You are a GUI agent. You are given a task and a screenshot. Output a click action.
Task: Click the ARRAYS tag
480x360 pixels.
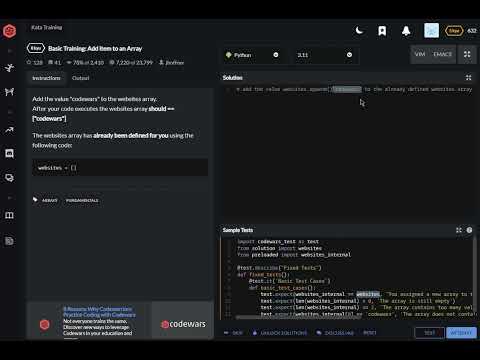pos(50,200)
